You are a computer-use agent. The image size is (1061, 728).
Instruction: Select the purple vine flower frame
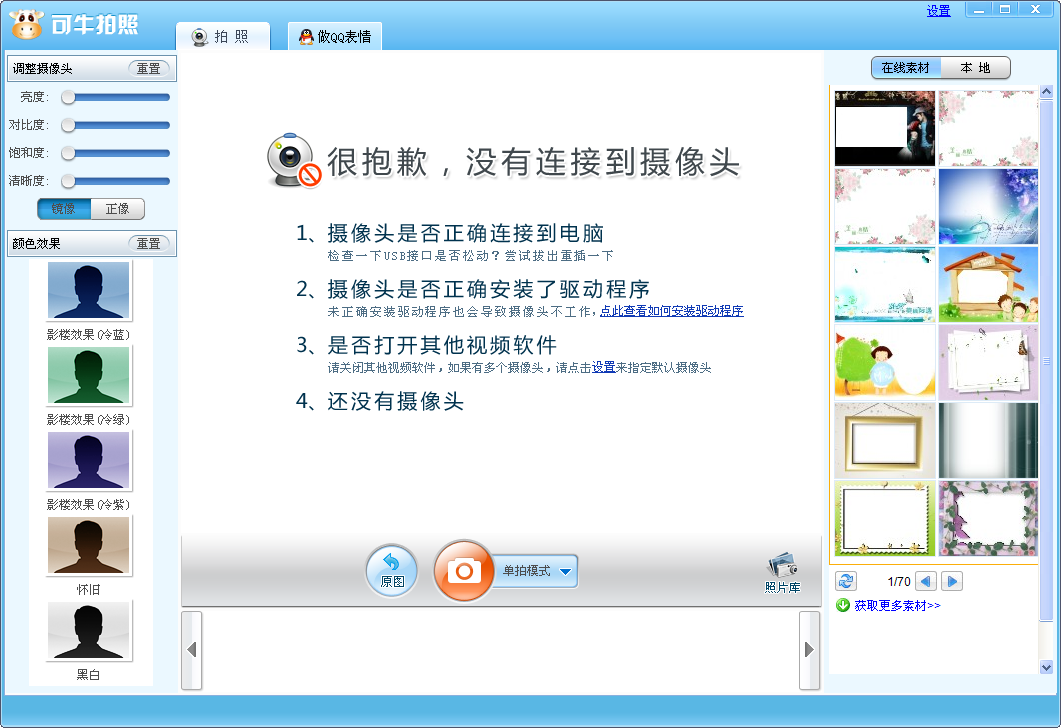pos(988,518)
